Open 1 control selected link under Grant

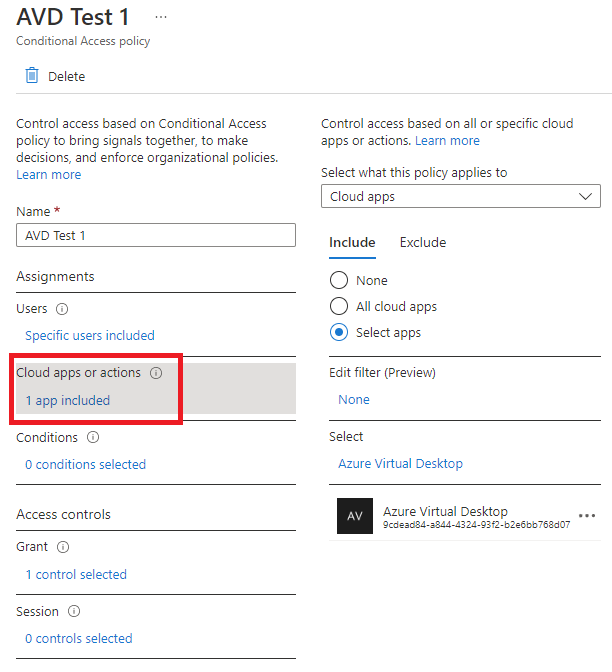[x=76, y=574]
